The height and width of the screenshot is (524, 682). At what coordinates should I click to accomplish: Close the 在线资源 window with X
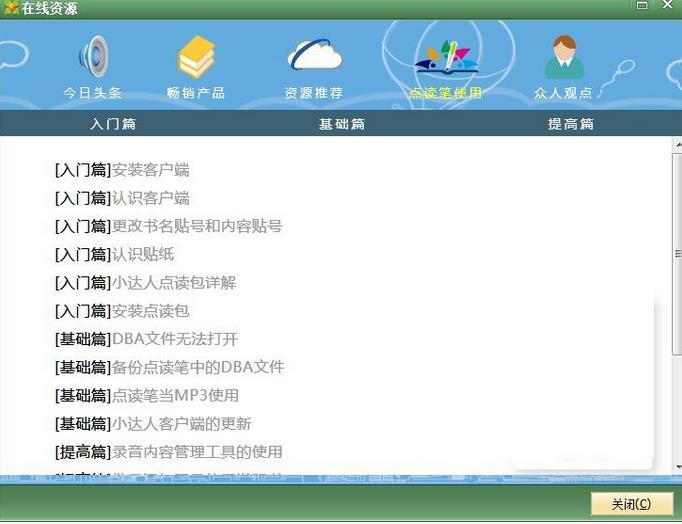667,5
